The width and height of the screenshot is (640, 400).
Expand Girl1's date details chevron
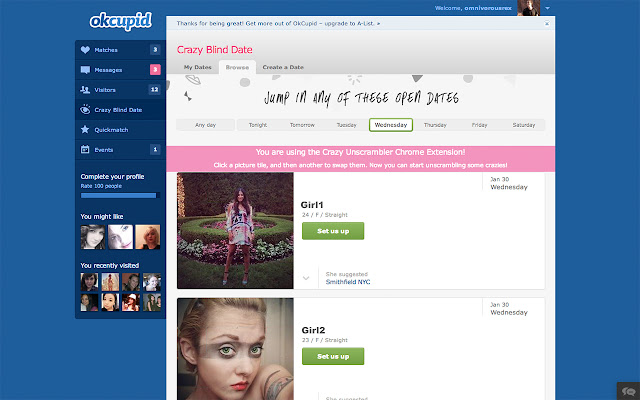(x=305, y=279)
